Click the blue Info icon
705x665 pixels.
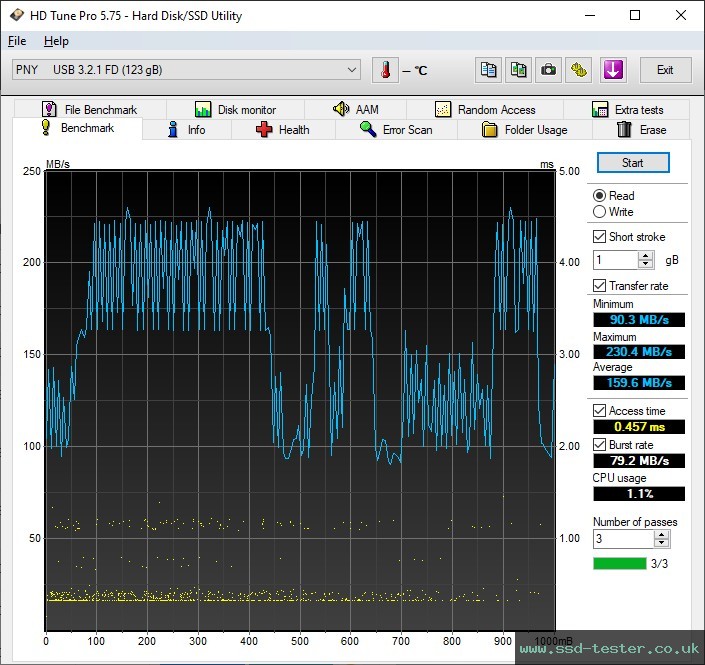coord(173,129)
